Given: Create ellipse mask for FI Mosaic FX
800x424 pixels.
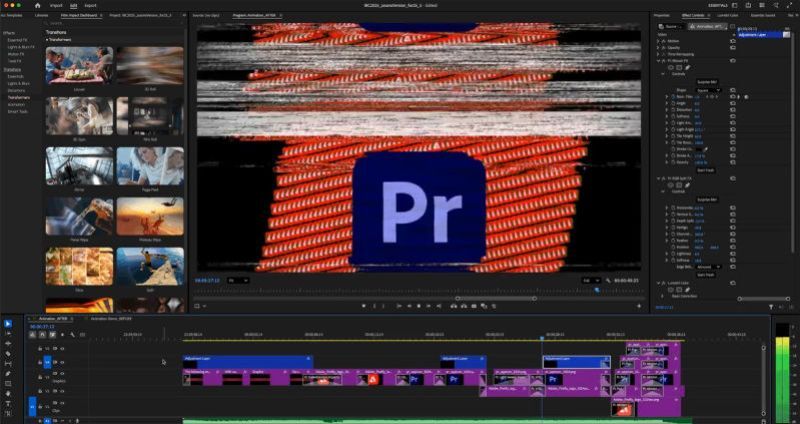Looking at the screenshot, I should tap(671, 67).
